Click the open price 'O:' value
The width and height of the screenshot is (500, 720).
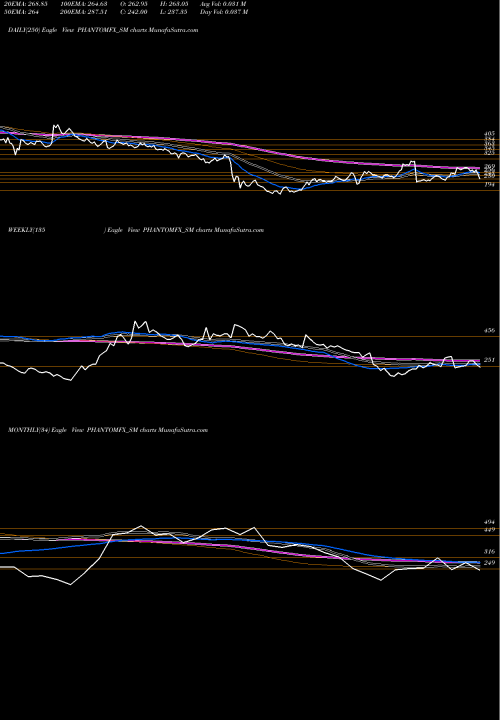(x=134, y=4)
